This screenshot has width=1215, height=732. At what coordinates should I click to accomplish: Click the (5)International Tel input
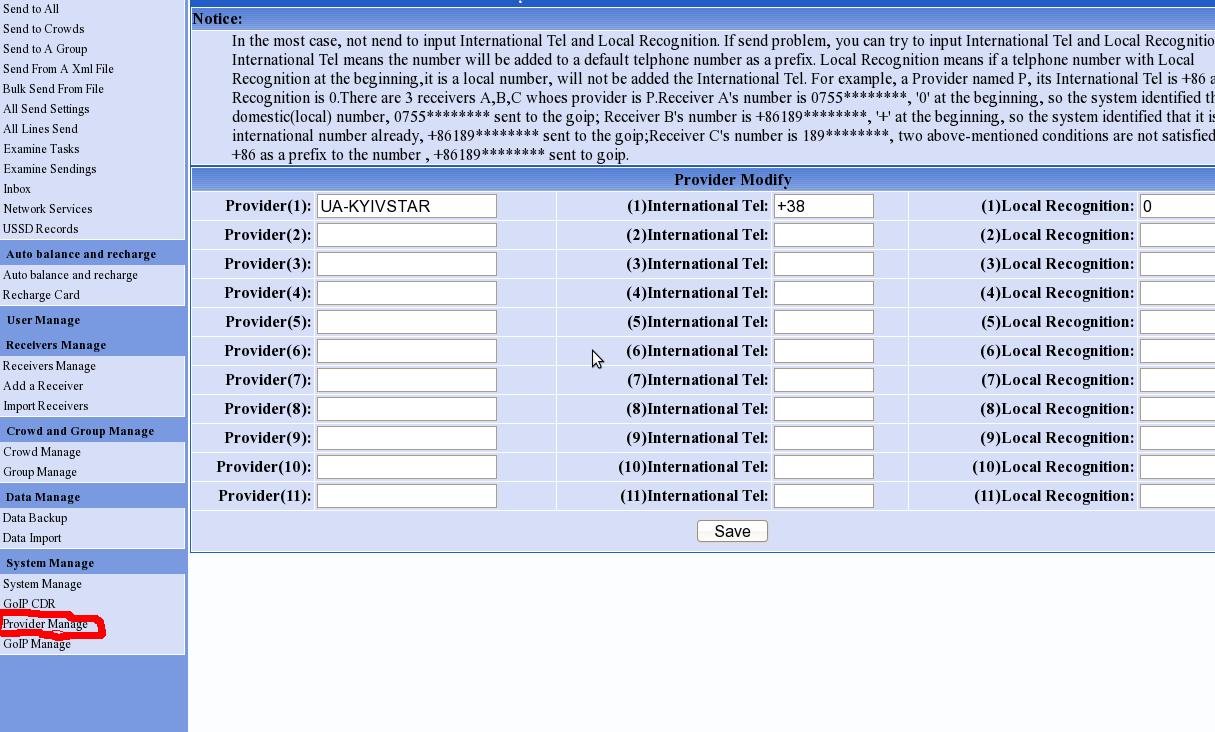click(x=823, y=322)
